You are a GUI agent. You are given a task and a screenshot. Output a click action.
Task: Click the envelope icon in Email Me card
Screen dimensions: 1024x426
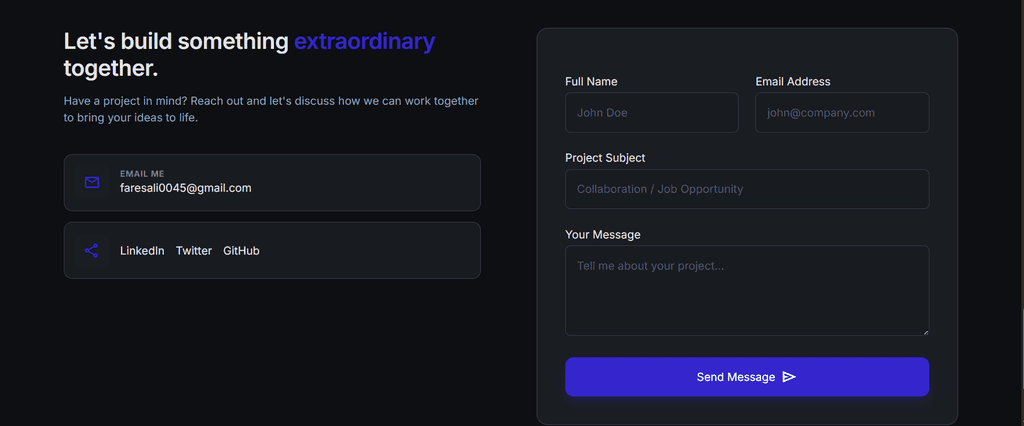point(92,182)
